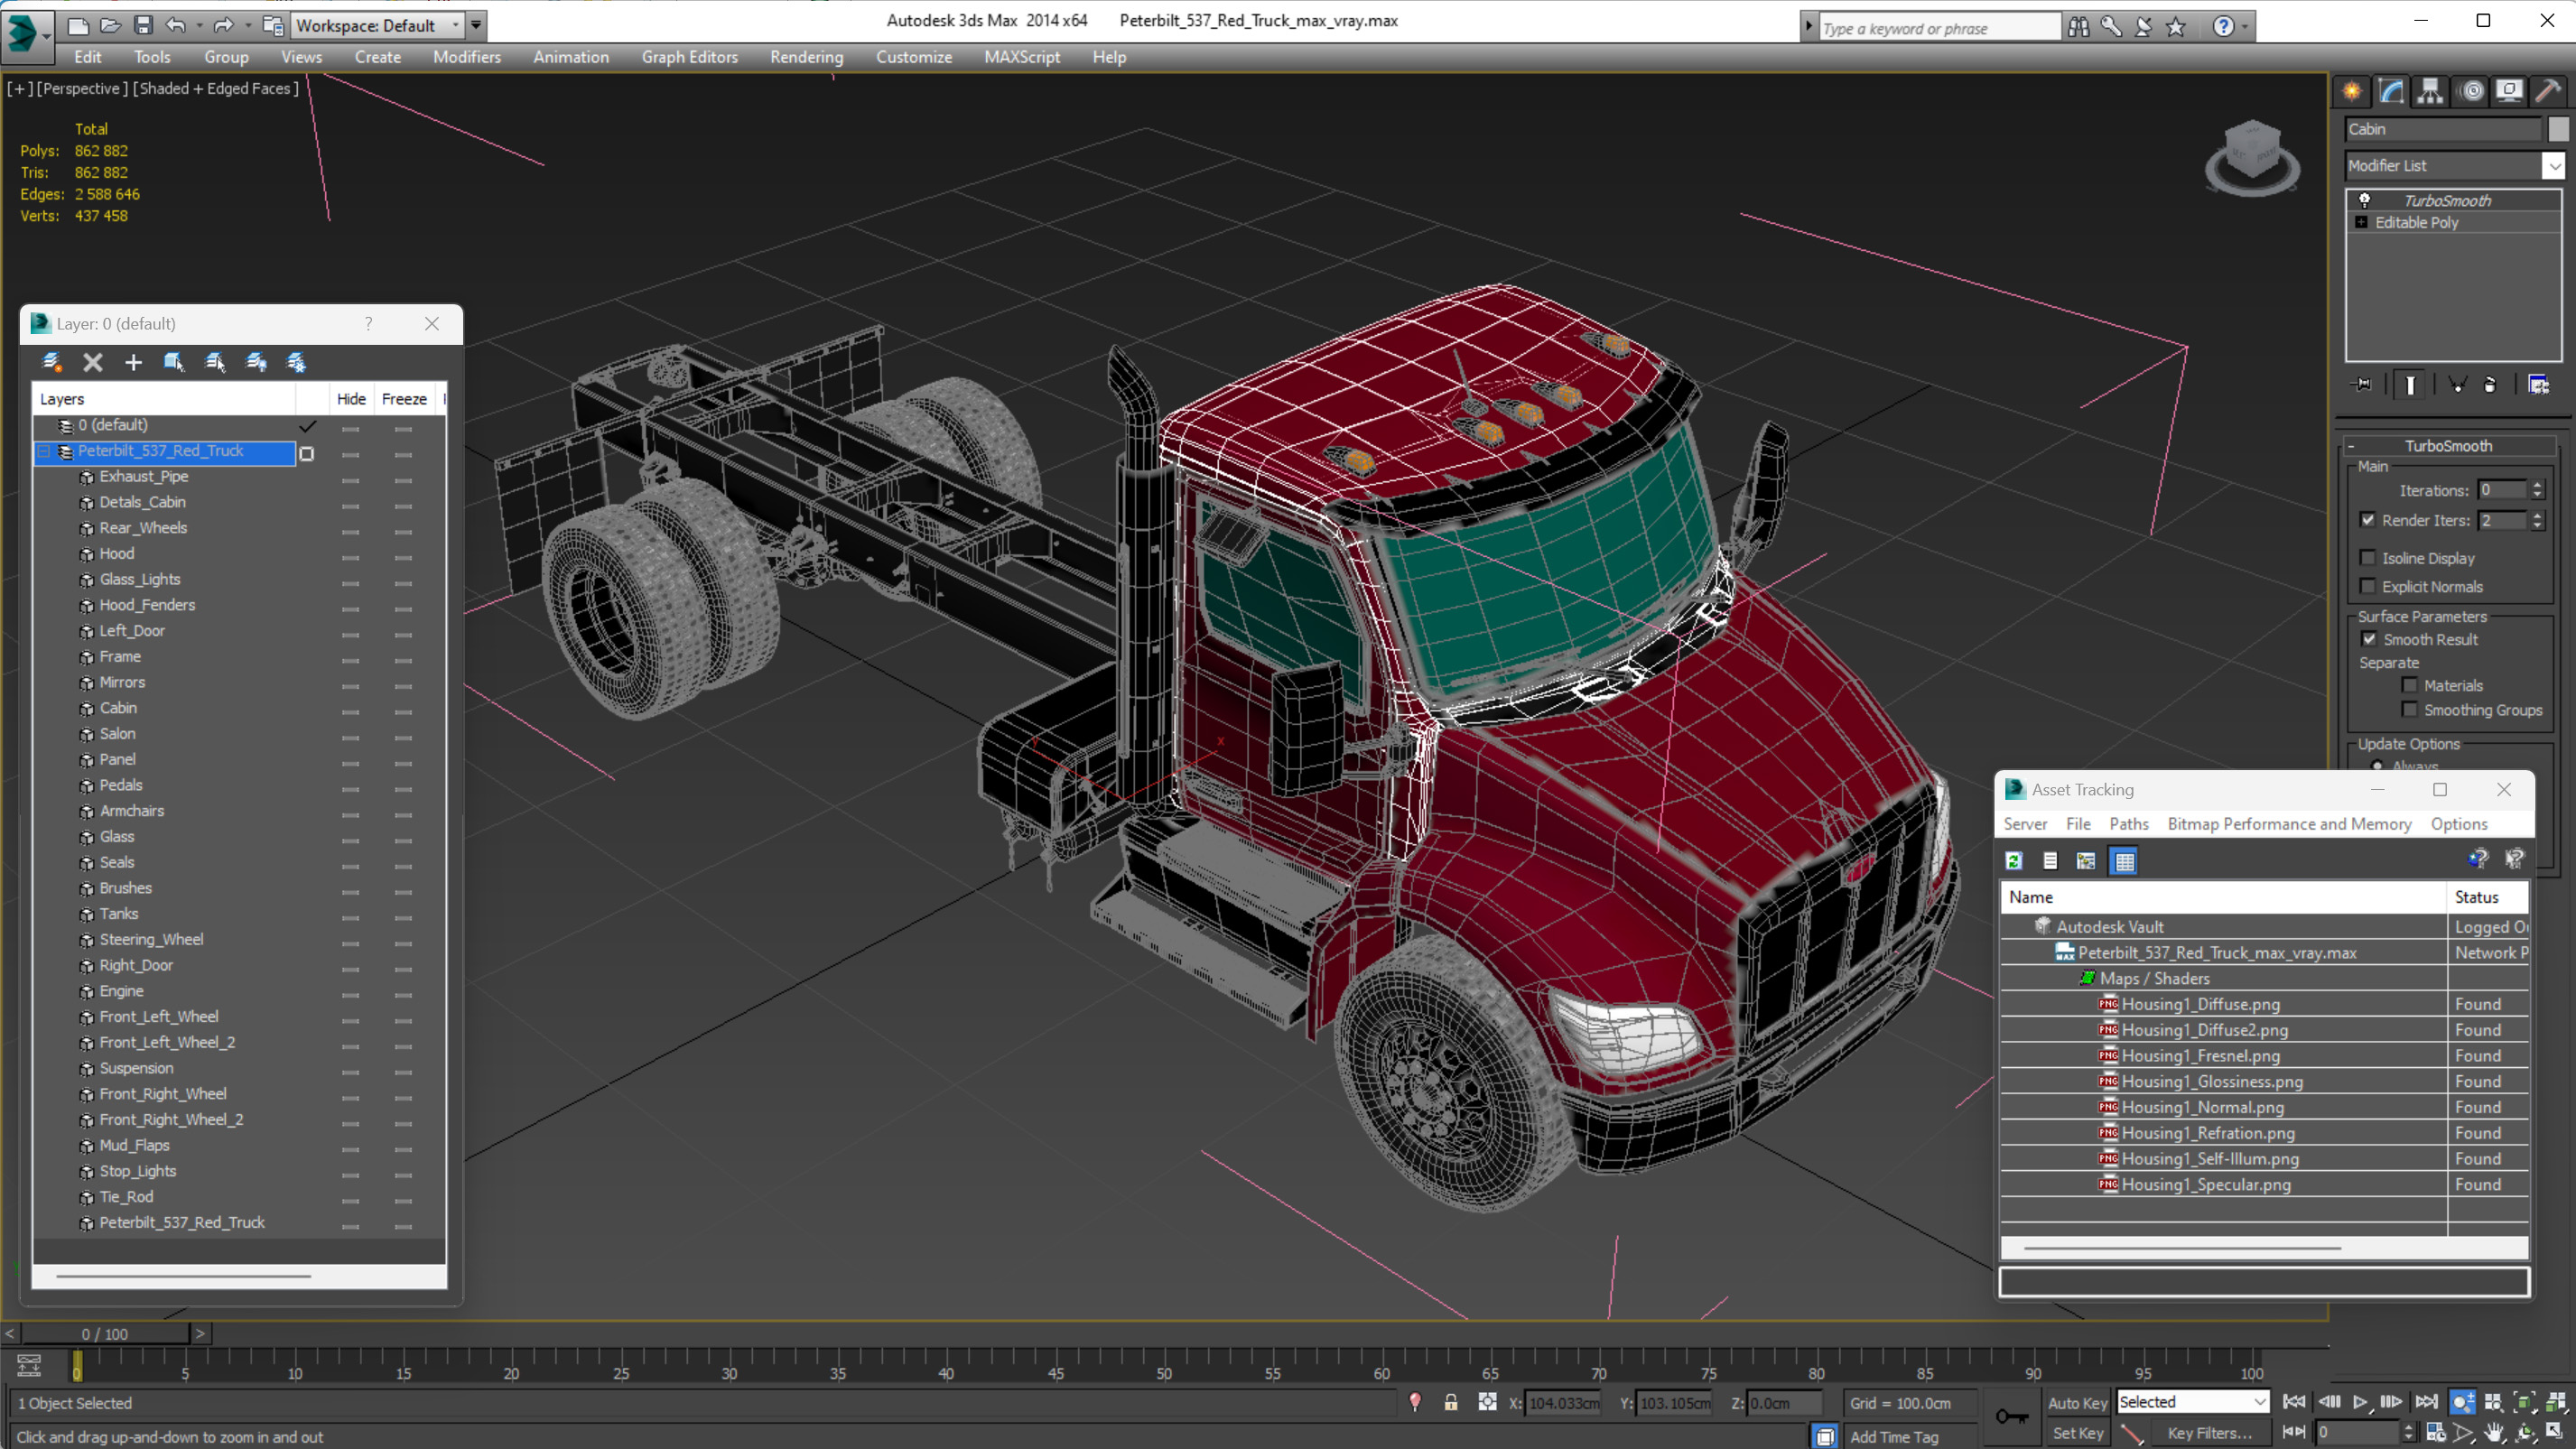Toggle Show End Result in the modifier stack
Image resolution: width=2576 pixels, height=1449 pixels.
click(x=2410, y=384)
